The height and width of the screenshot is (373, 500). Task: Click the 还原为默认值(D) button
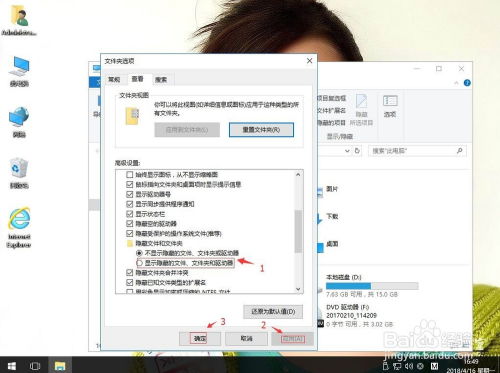point(273,312)
